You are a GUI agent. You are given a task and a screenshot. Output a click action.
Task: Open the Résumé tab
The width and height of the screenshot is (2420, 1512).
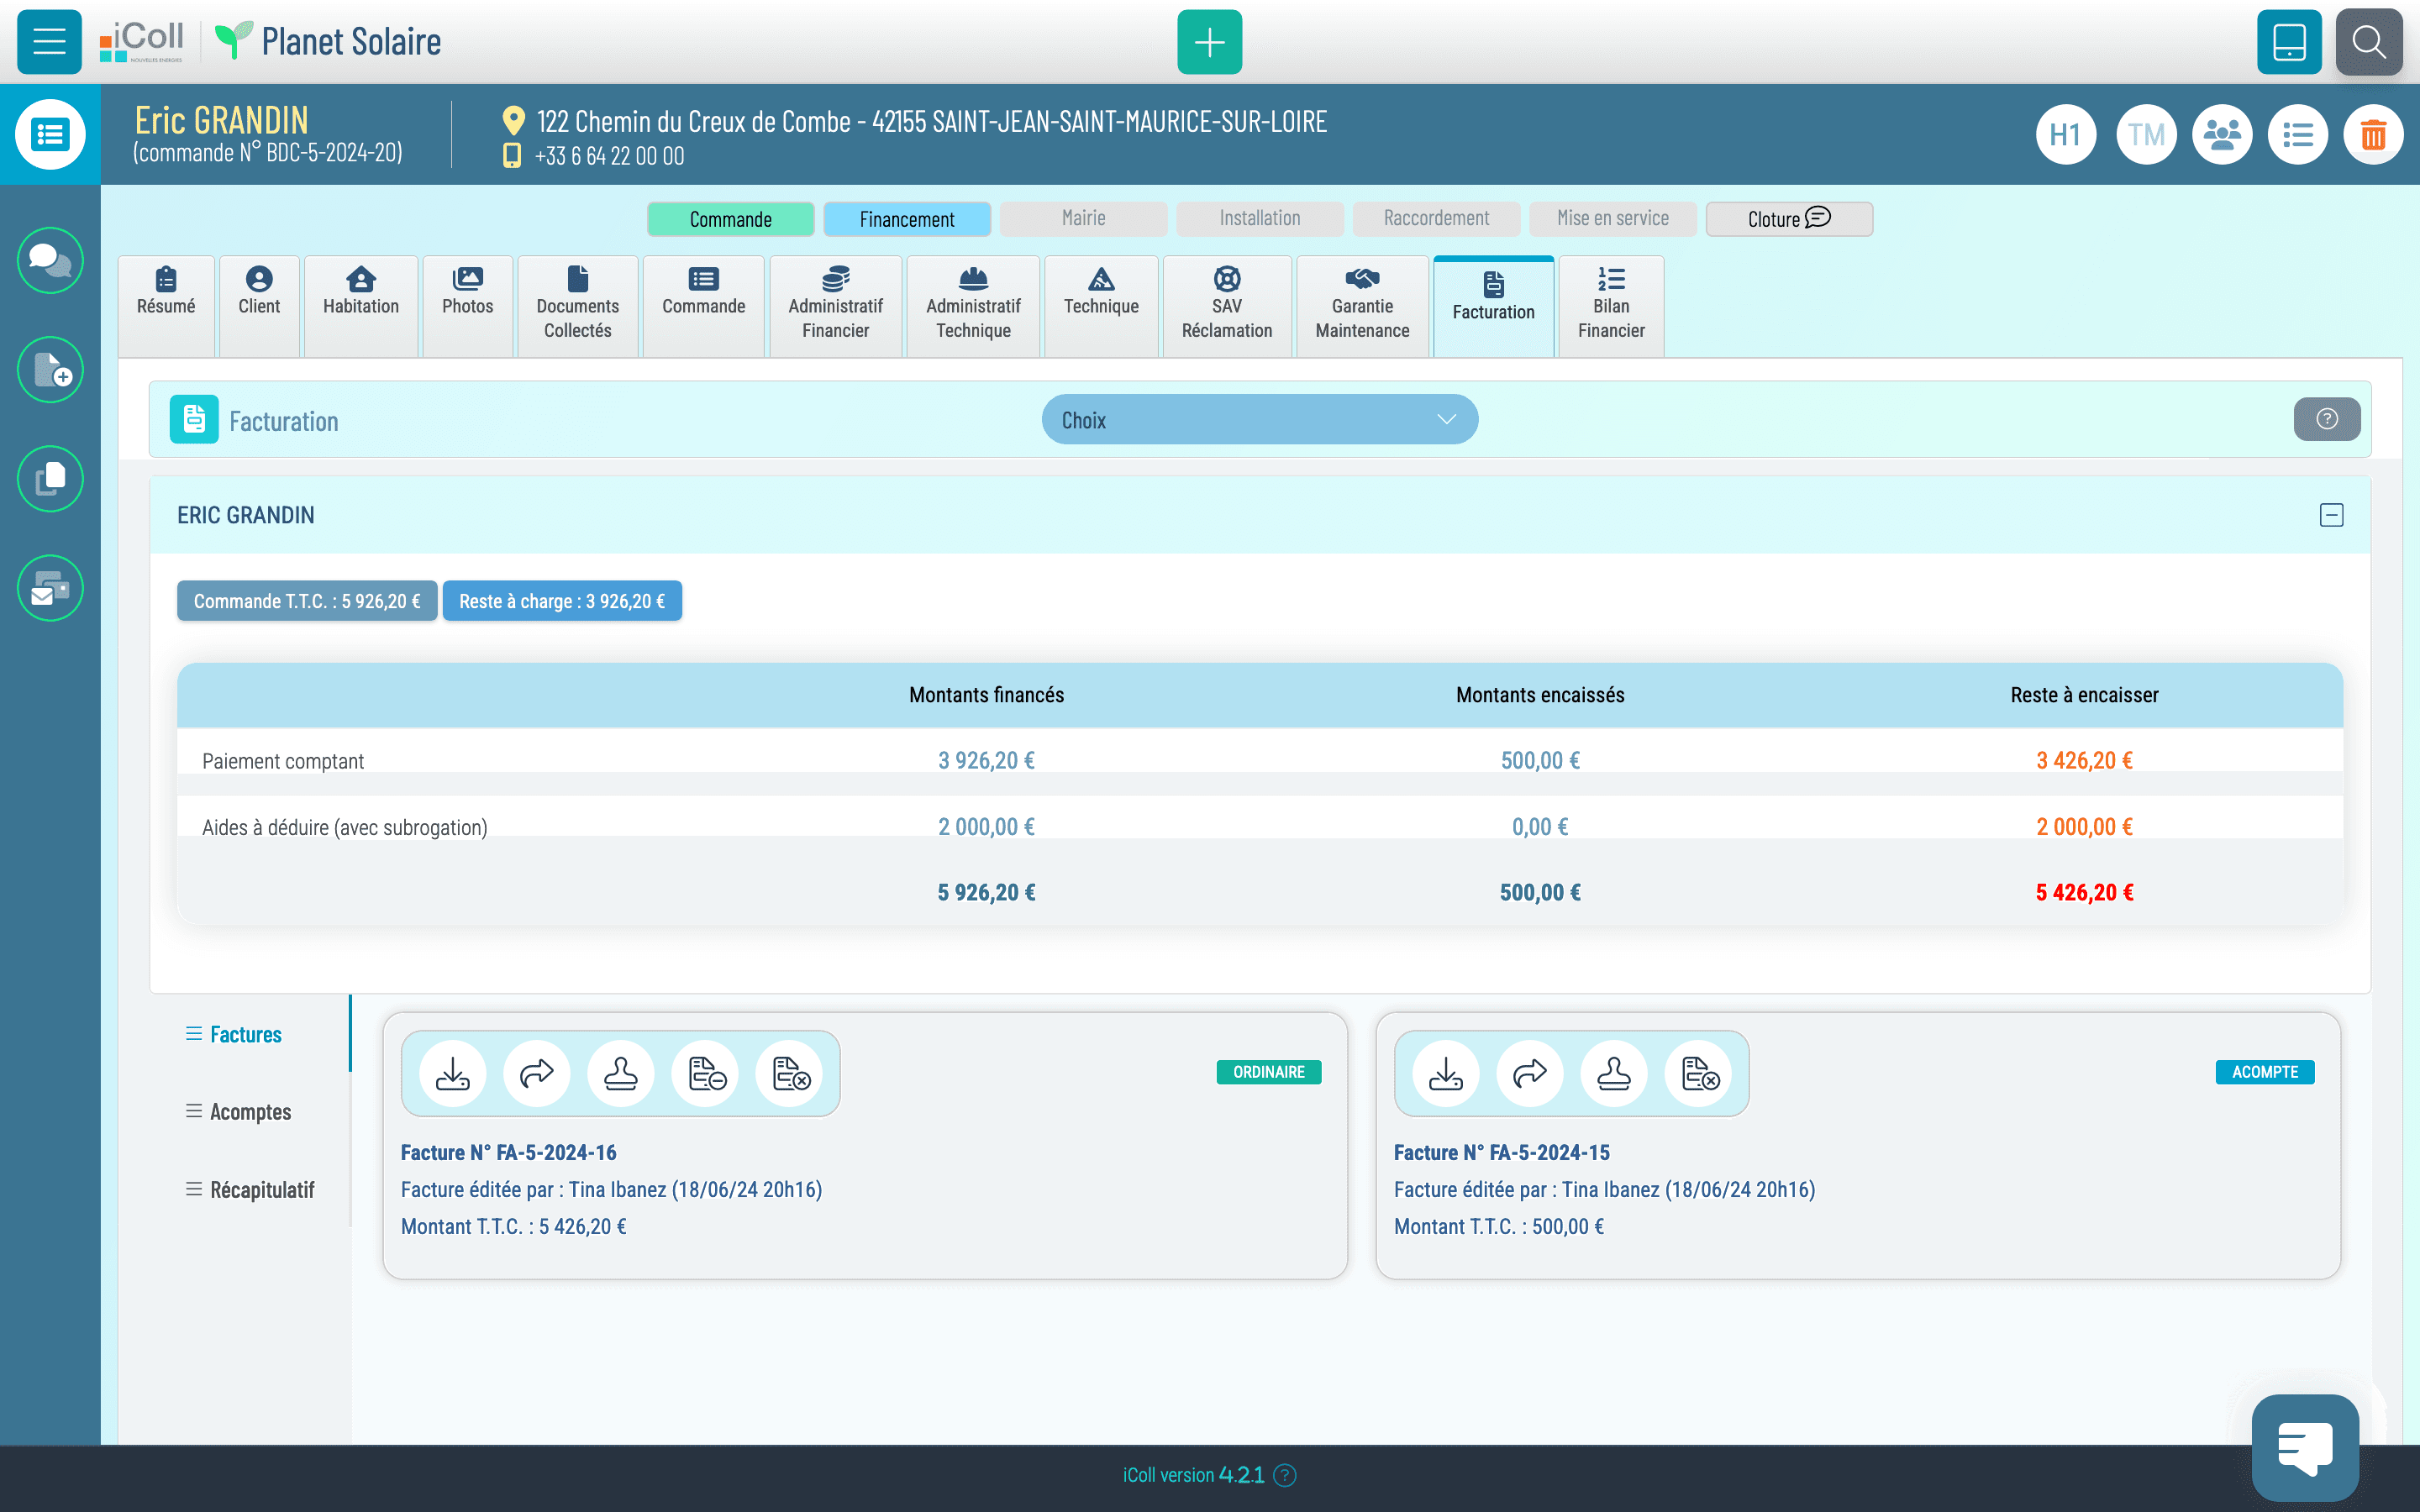click(166, 305)
